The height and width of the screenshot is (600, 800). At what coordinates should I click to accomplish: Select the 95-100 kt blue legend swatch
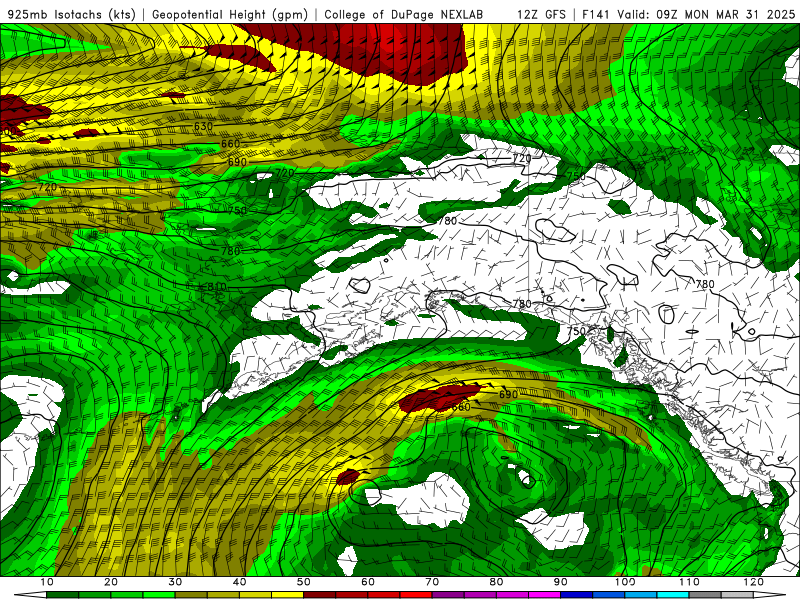609,595
